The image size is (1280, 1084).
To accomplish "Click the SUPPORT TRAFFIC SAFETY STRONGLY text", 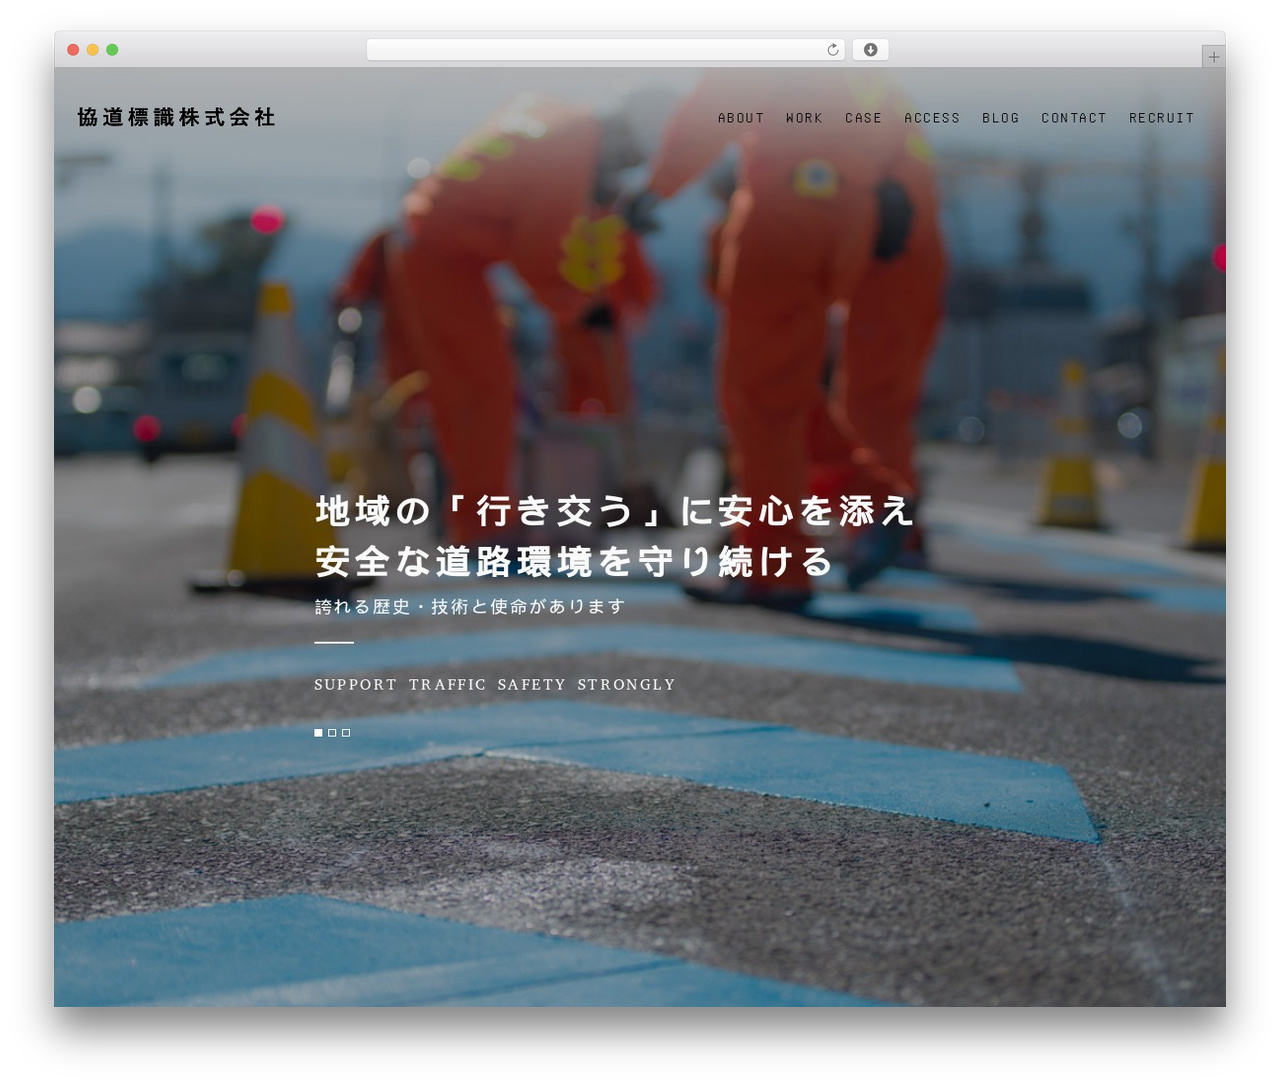I will click(495, 685).
